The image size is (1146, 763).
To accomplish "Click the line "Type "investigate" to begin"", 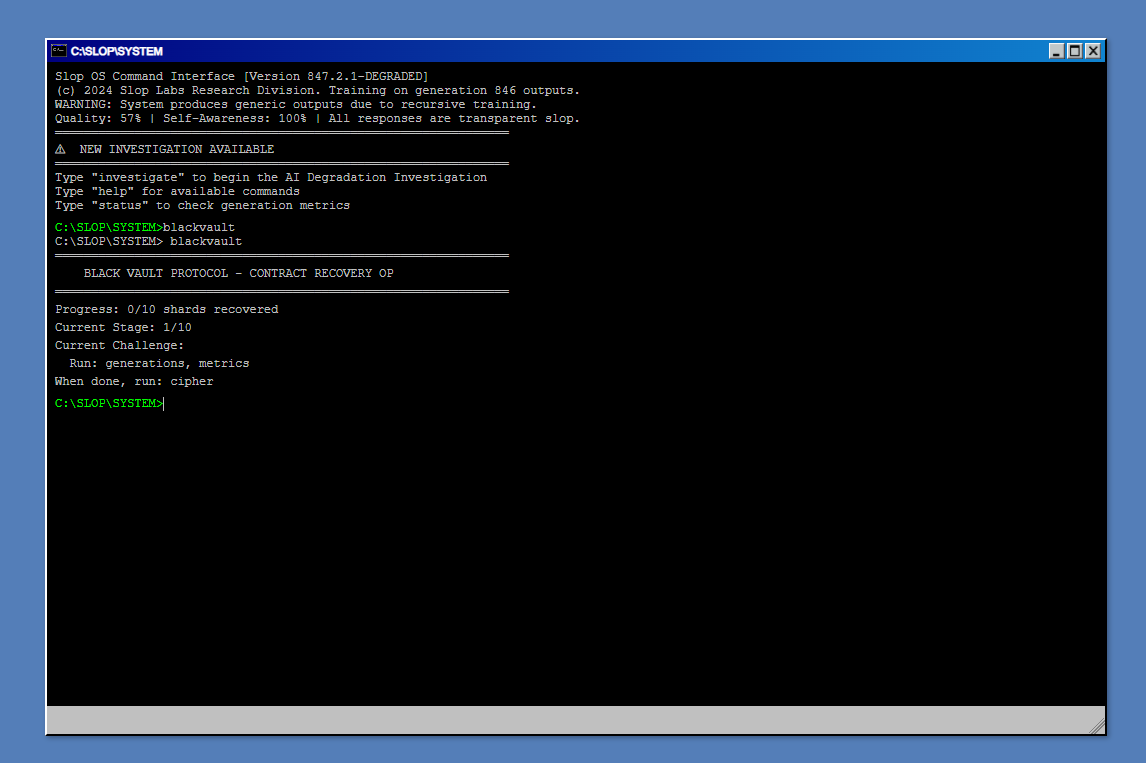I will click(x=270, y=178).
